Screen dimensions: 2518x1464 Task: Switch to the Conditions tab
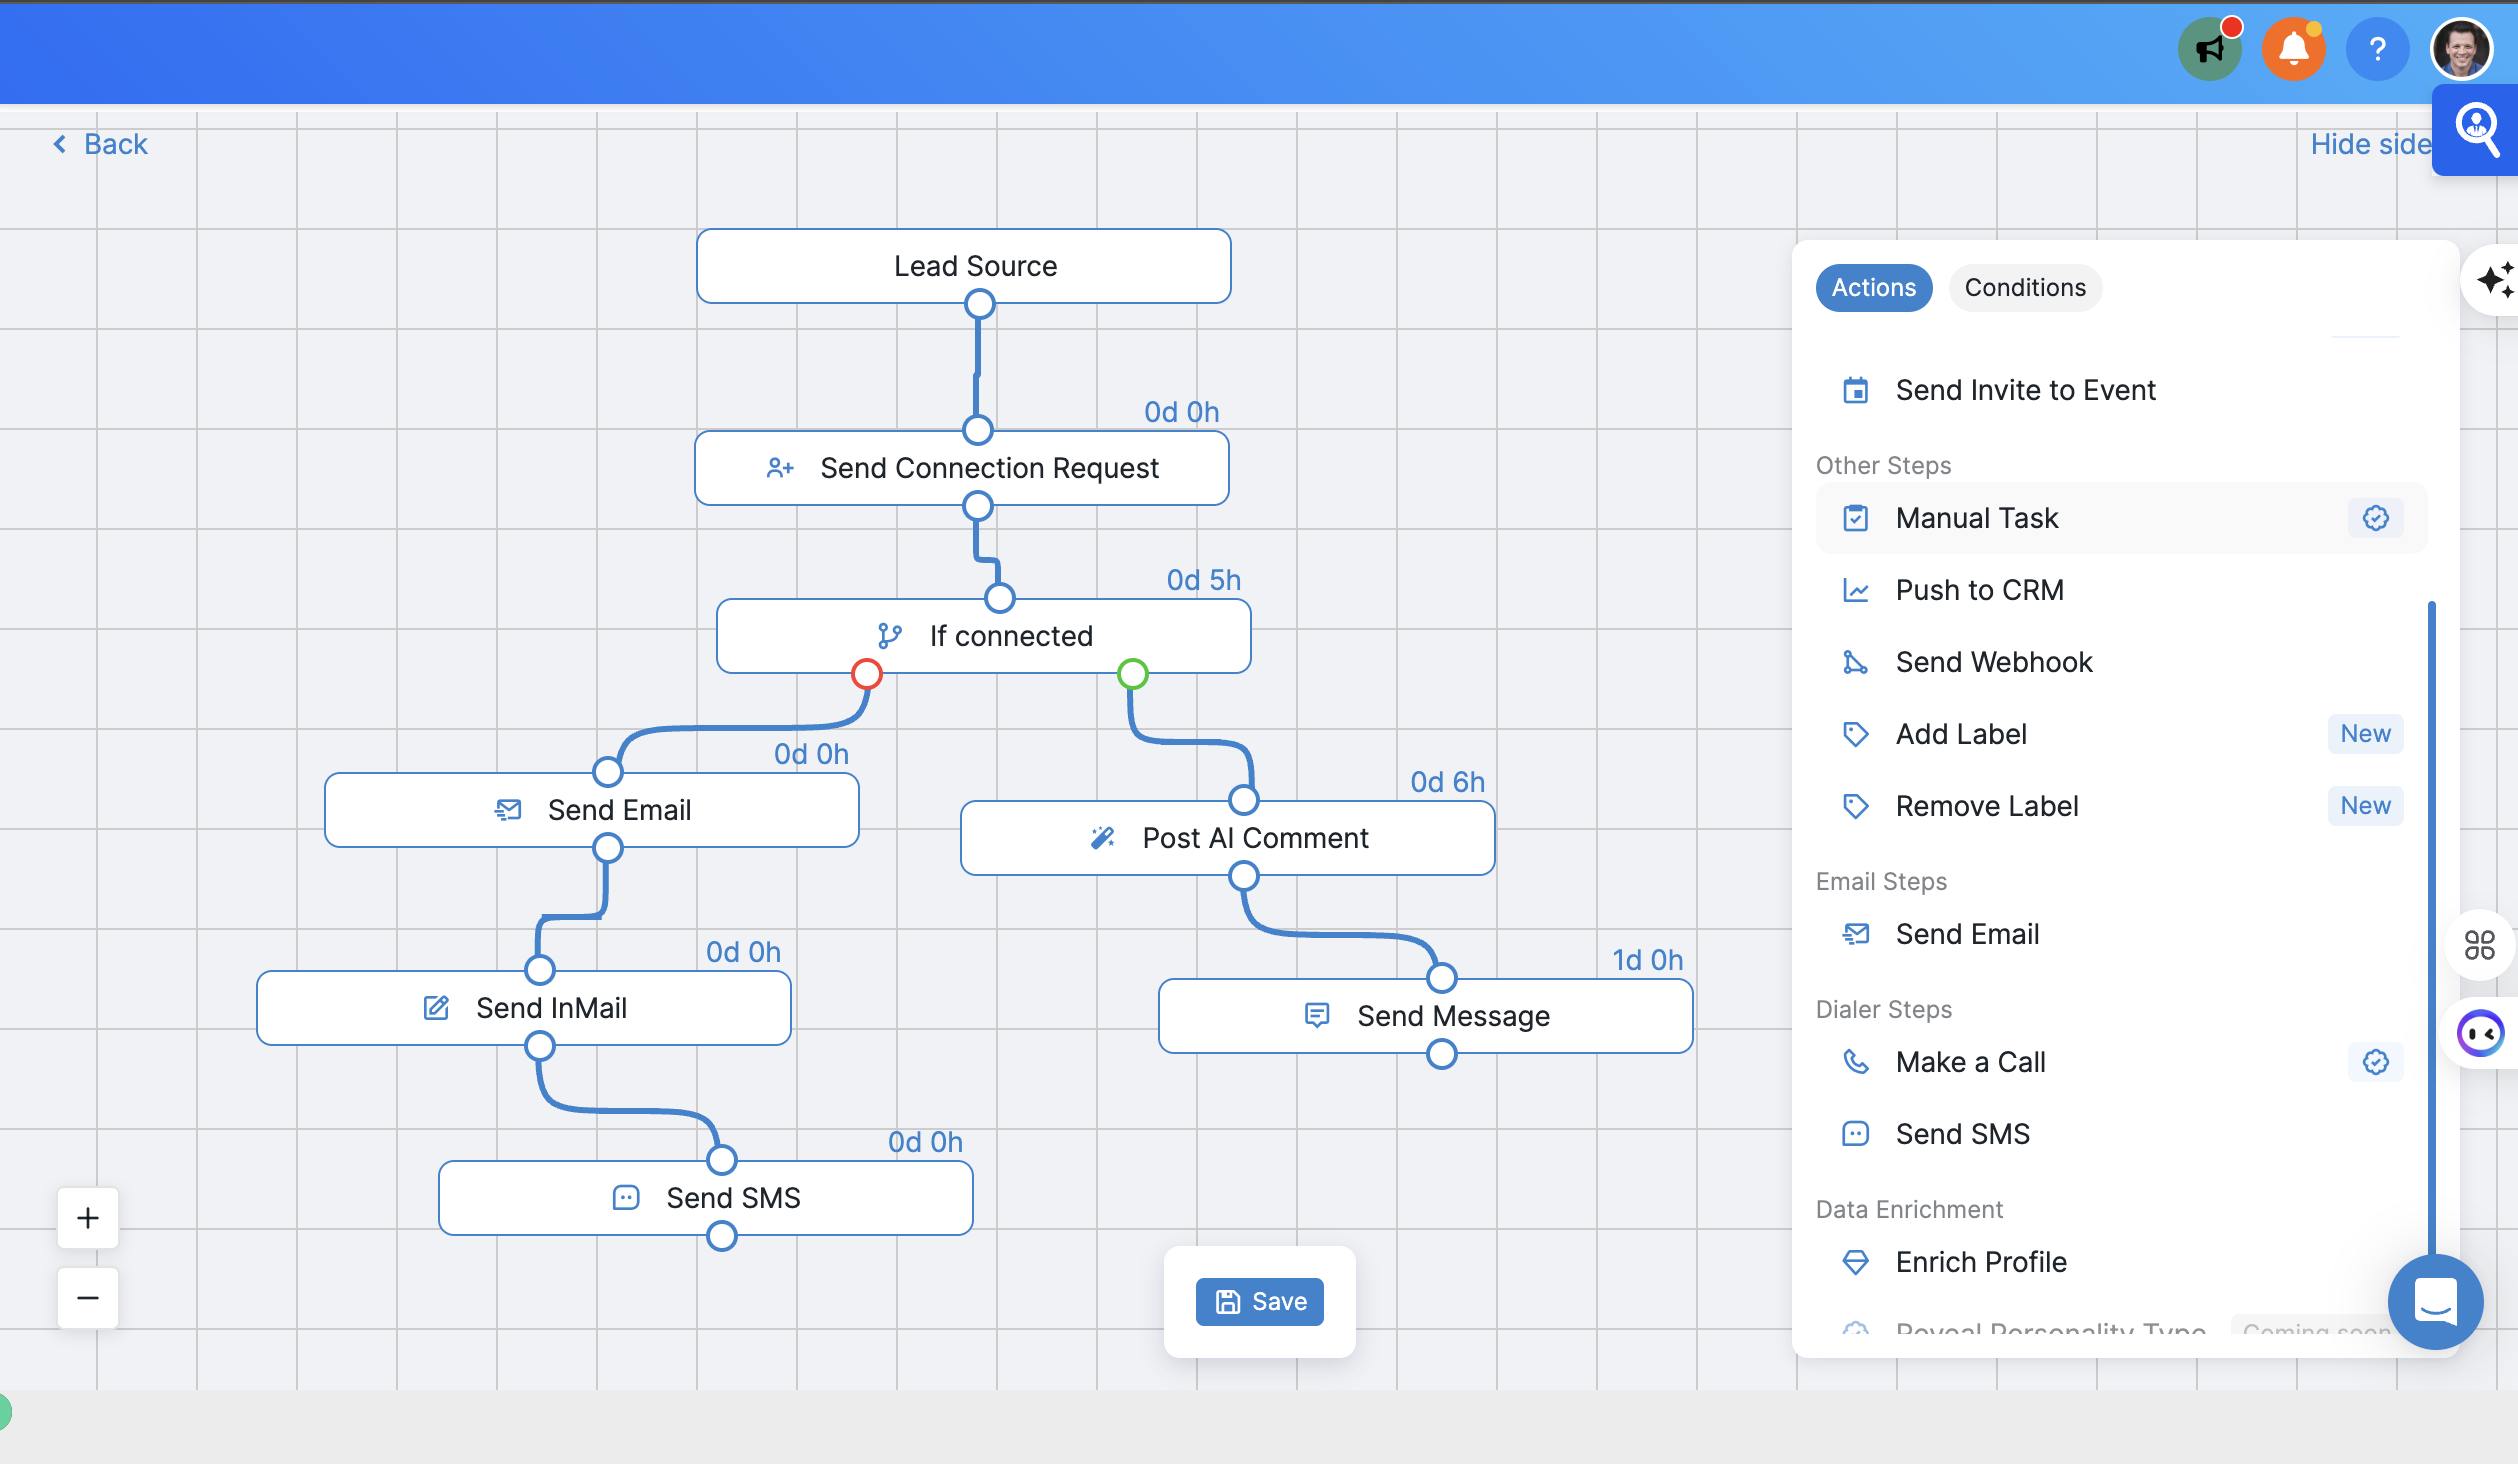click(x=2025, y=288)
